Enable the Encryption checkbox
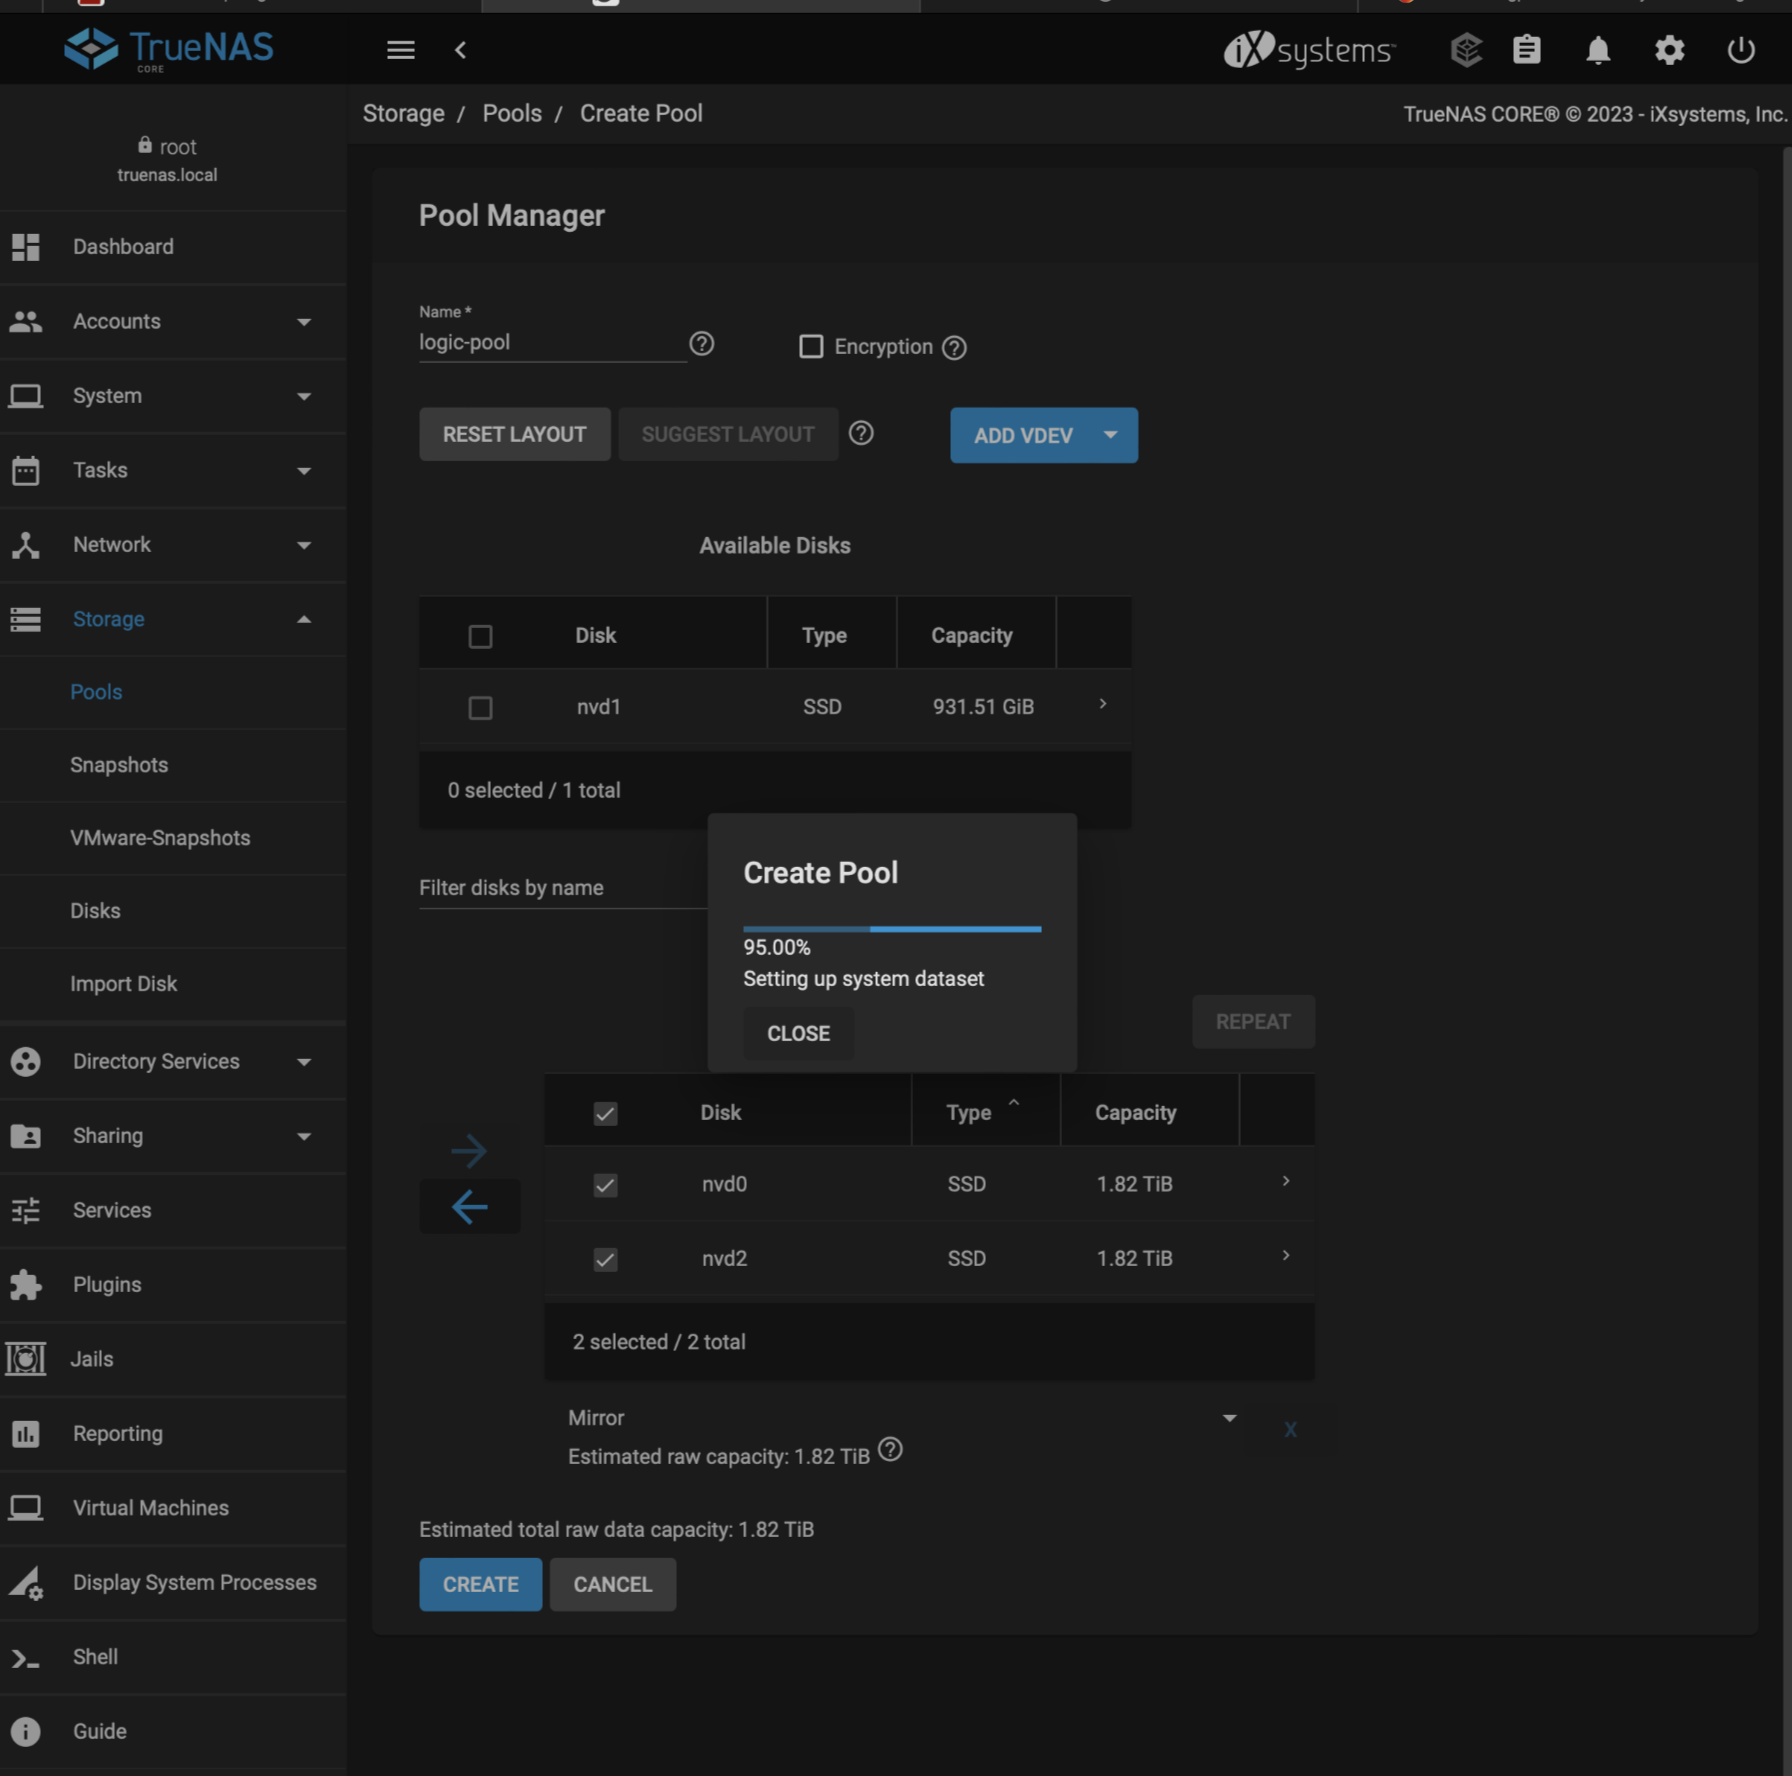Image resolution: width=1792 pixels, height=1776 pixels. tap(810, 346)
